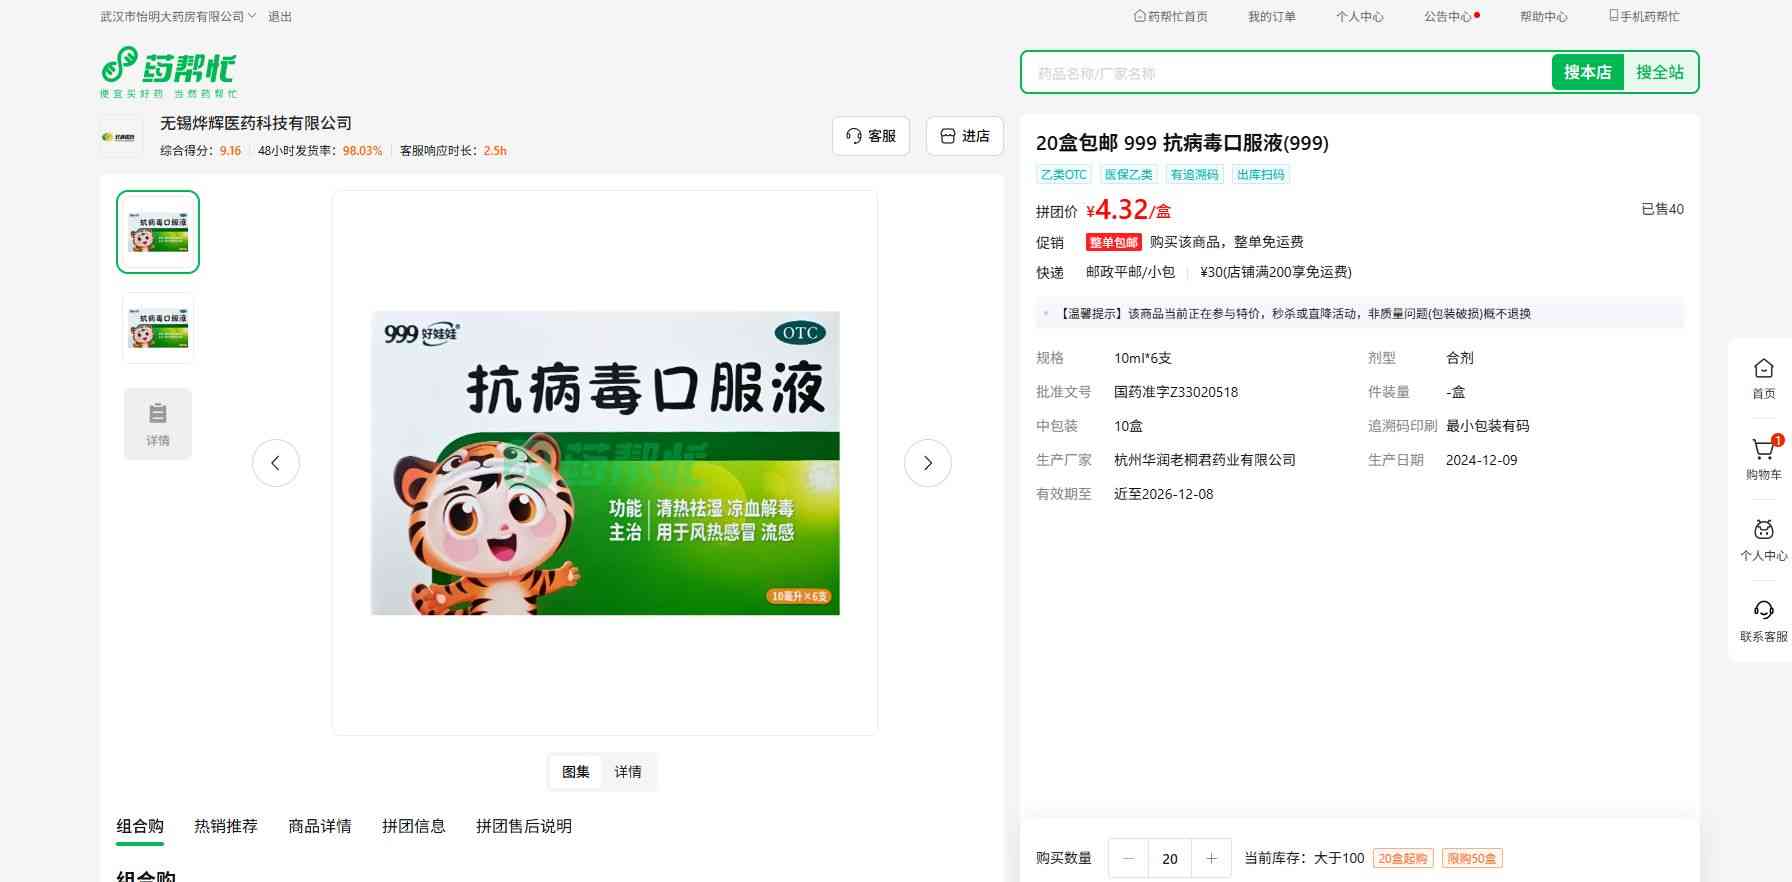Click the 搜本店 search button
Image resolution: width=1792 pixels, height=882 pixels.
(x=1587, y=72)
